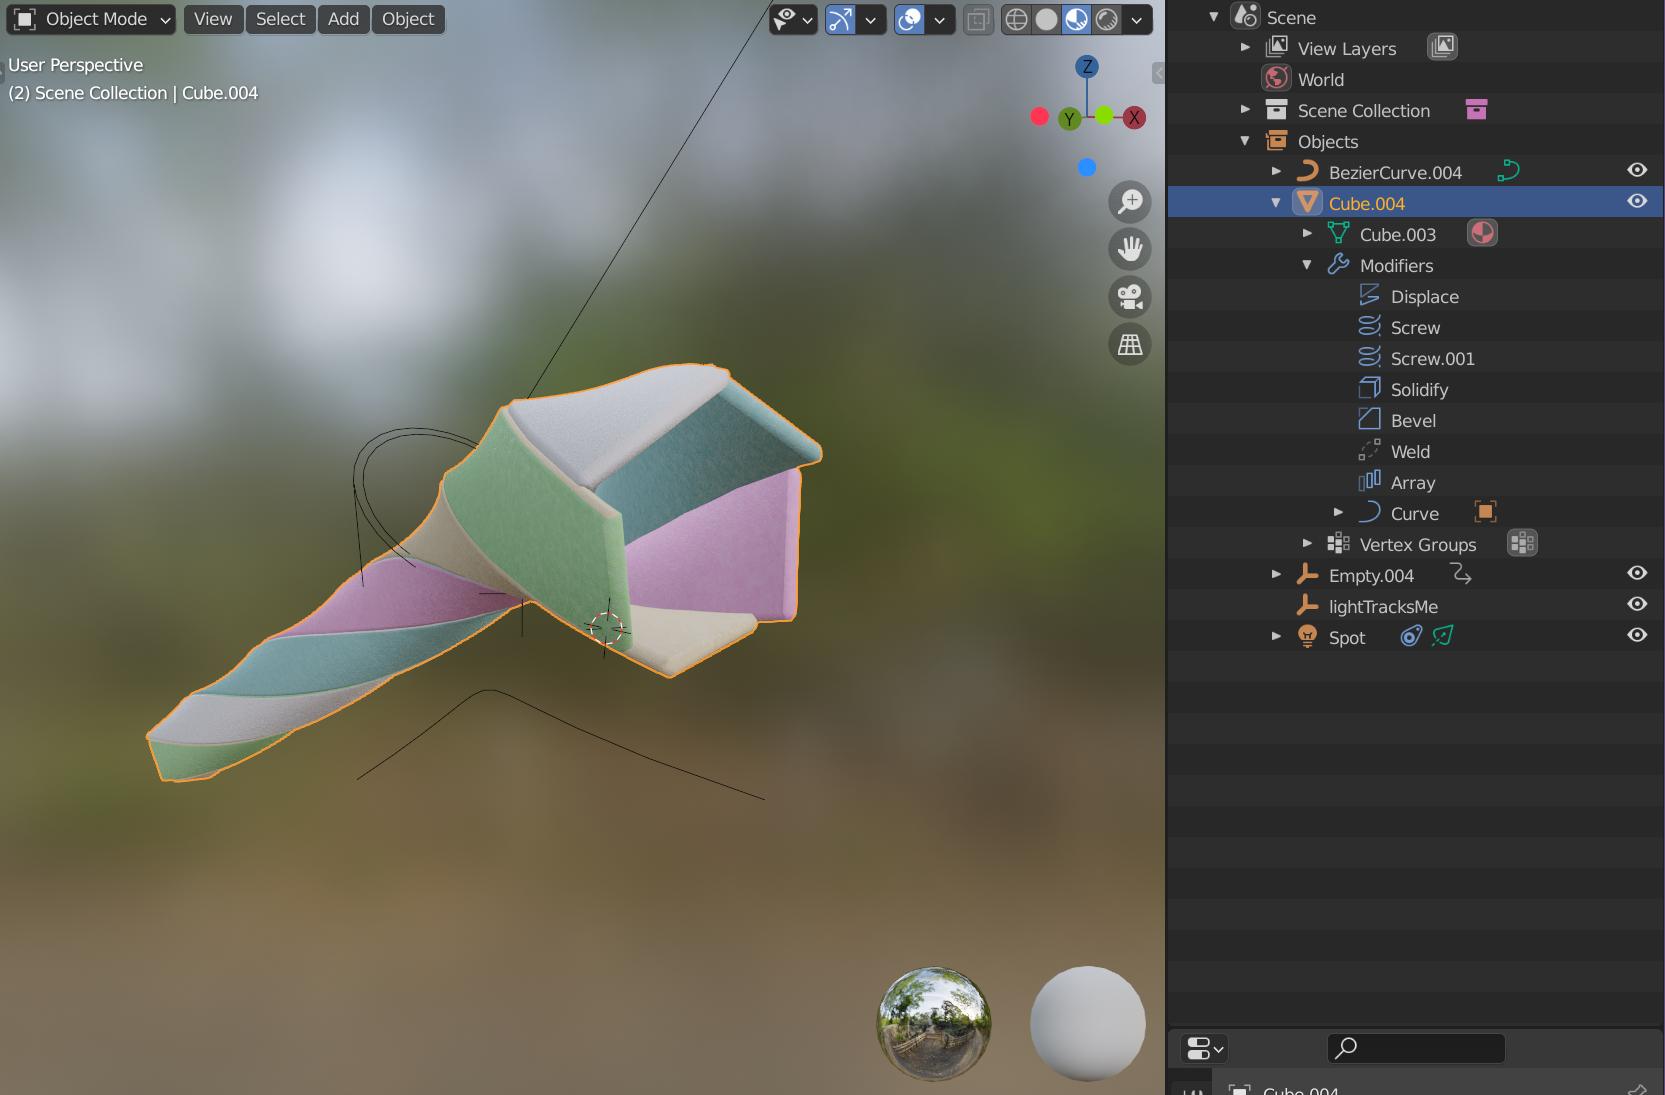Select Cube.004 in the outliner

(x=1366, y=203)
